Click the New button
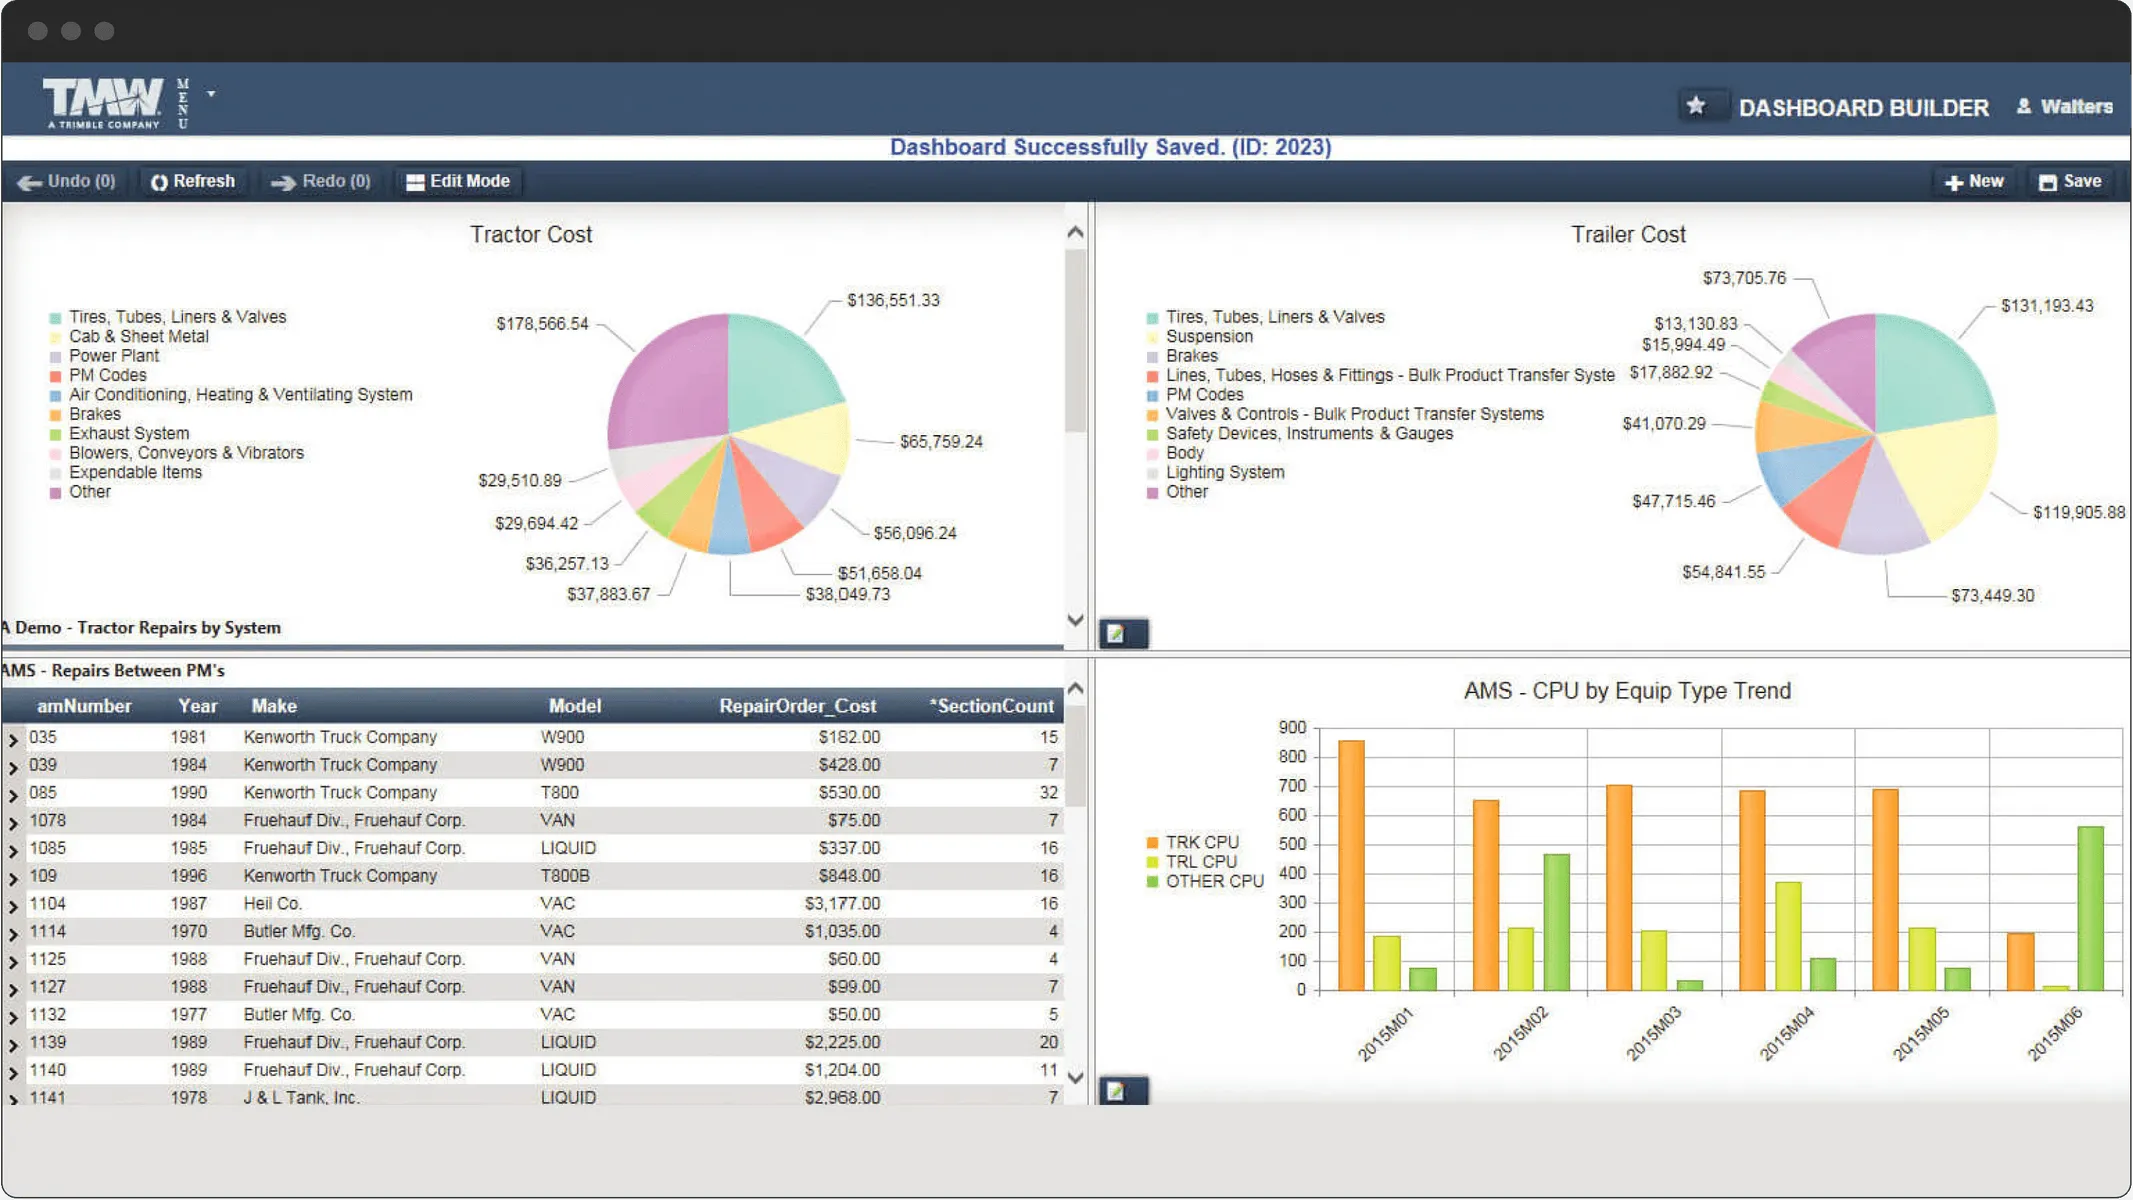Screen dimensions: 2133x1200 point(1975,181)
